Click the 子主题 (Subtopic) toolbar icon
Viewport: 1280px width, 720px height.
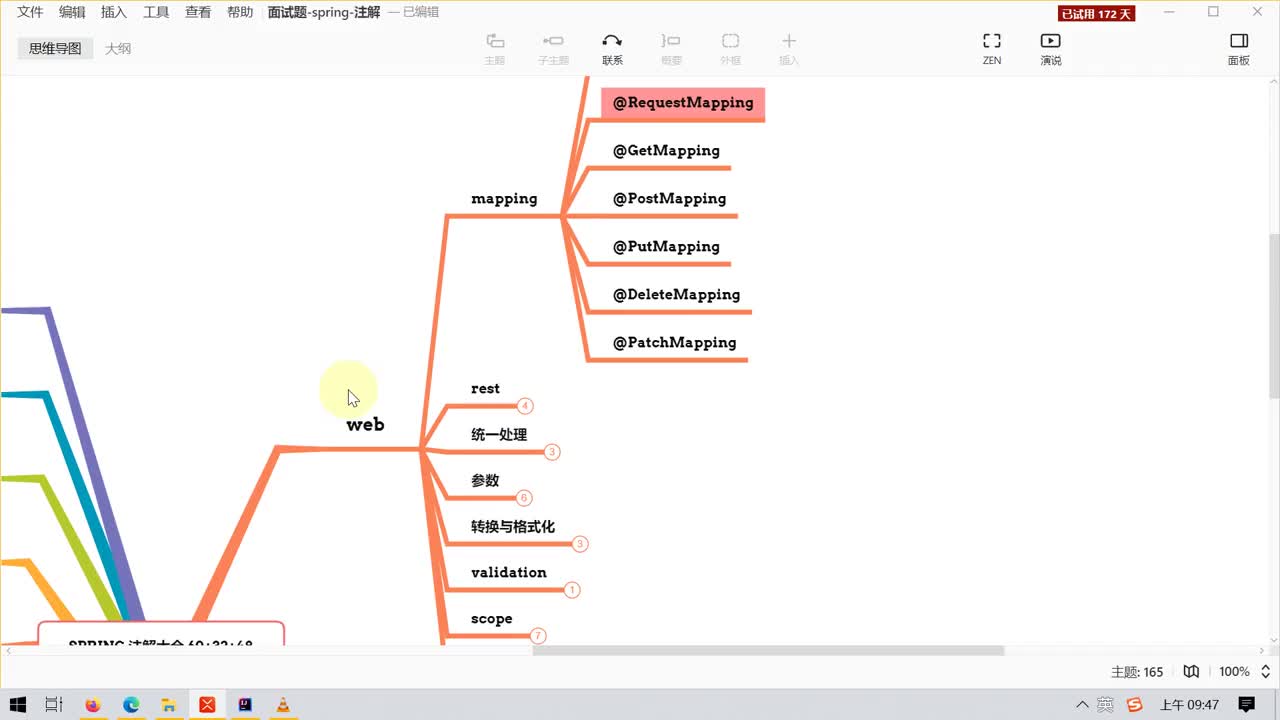point(553,41)
